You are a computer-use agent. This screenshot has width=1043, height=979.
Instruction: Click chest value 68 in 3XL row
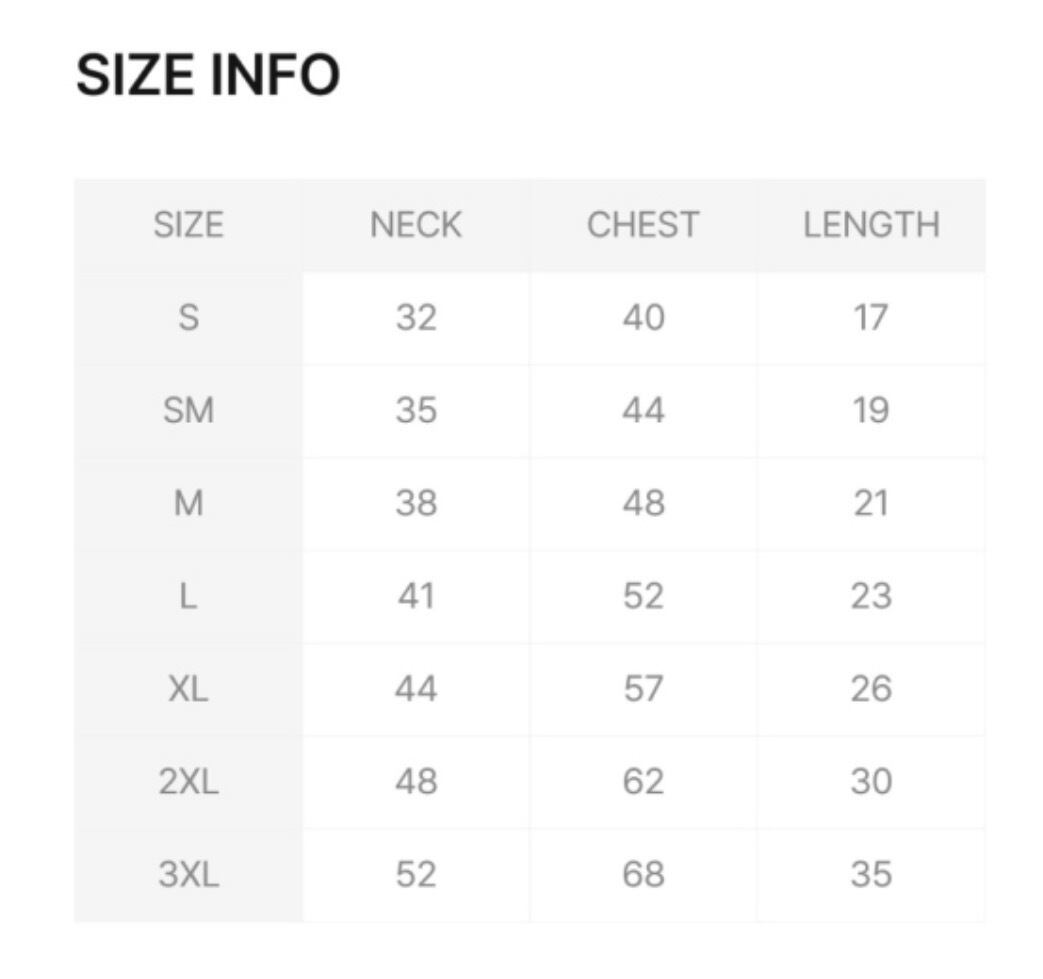642,874
